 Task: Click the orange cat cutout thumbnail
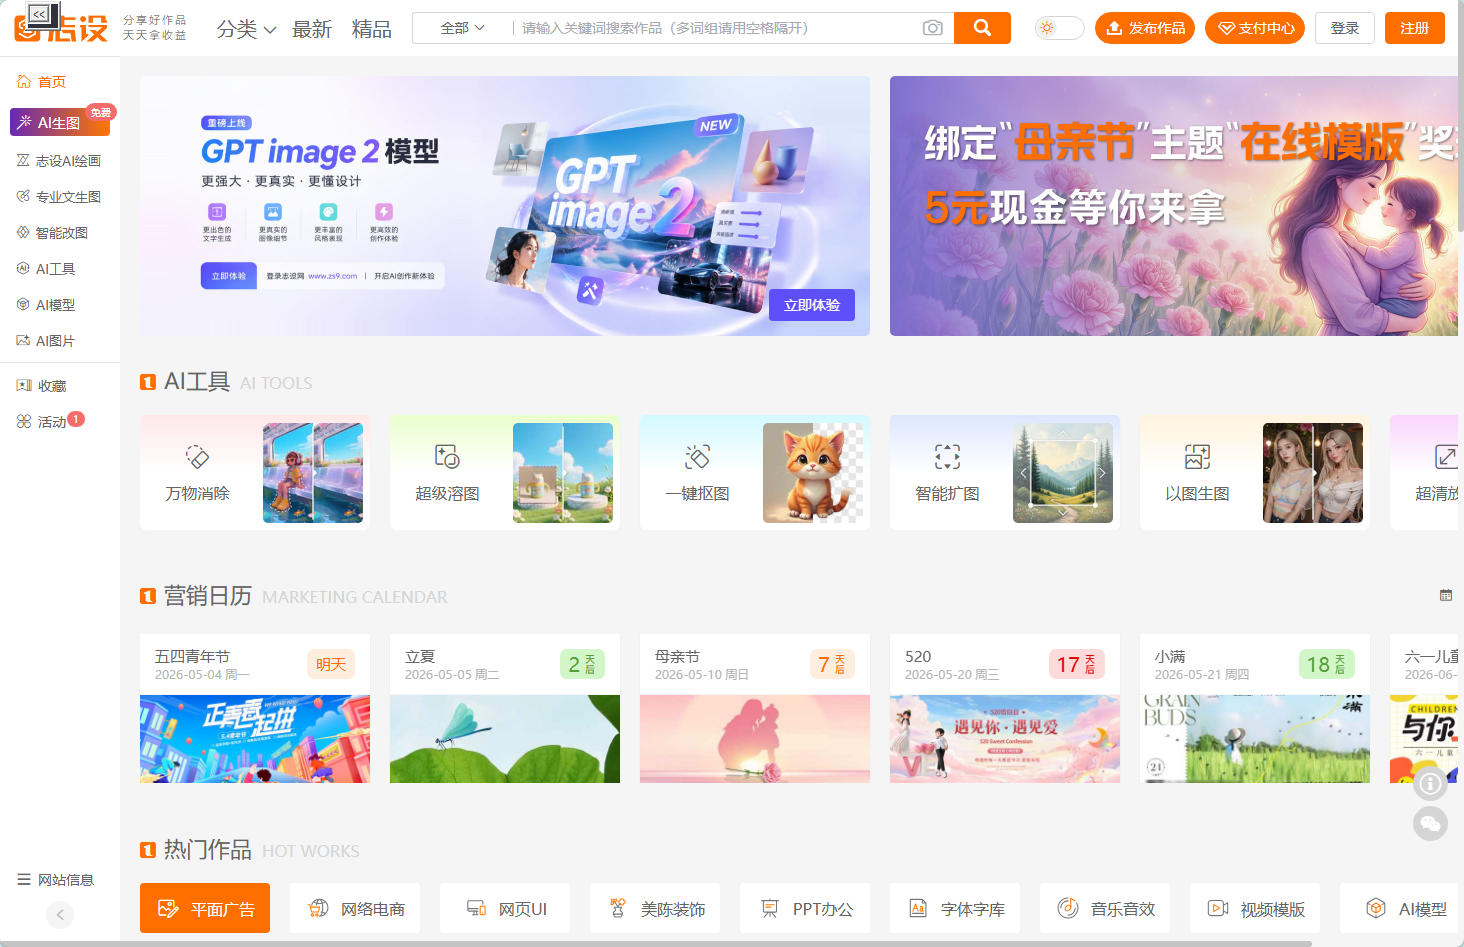click(813, 473)
